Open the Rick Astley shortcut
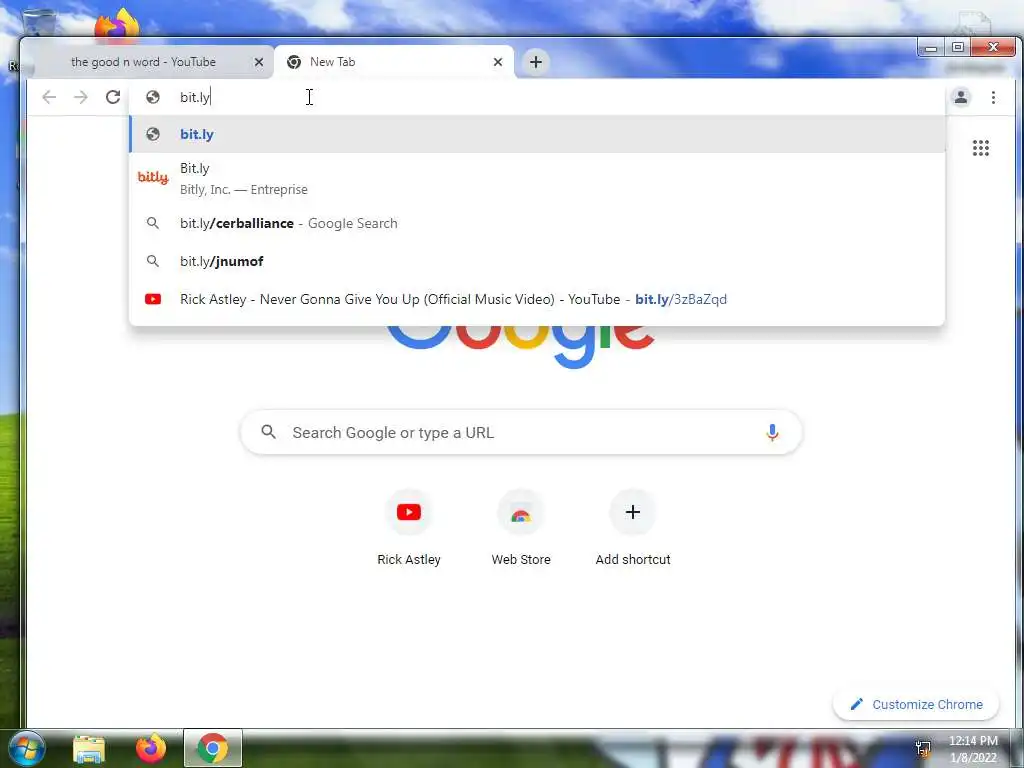The height and width of the screenshot is (768, 1024). tap(409, 528)
